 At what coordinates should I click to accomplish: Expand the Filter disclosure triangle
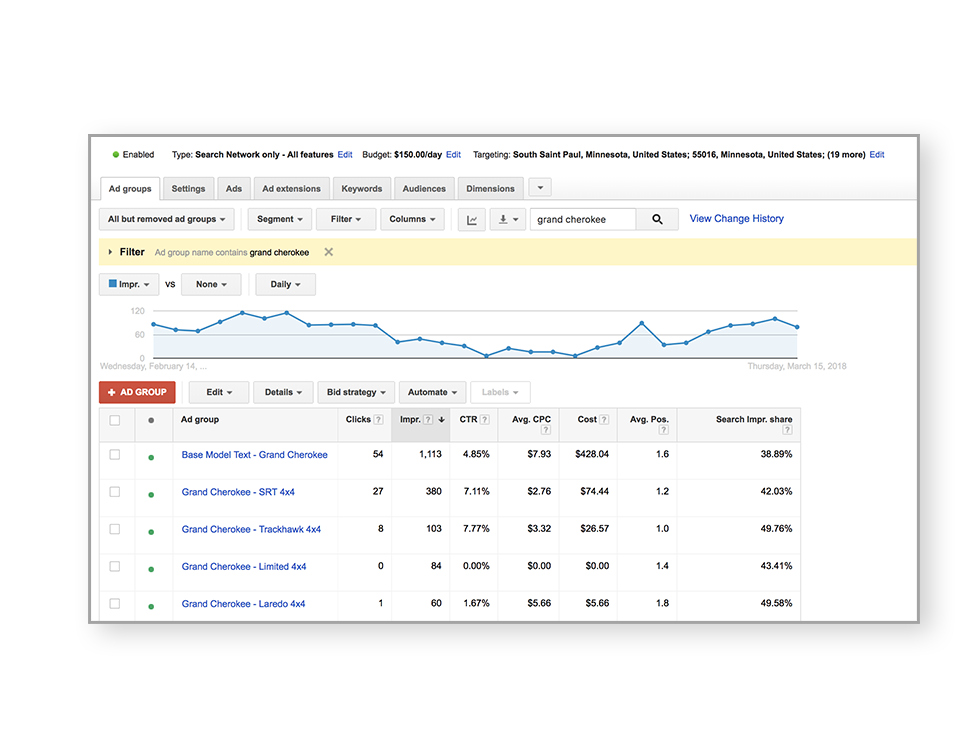coord(110,252)
